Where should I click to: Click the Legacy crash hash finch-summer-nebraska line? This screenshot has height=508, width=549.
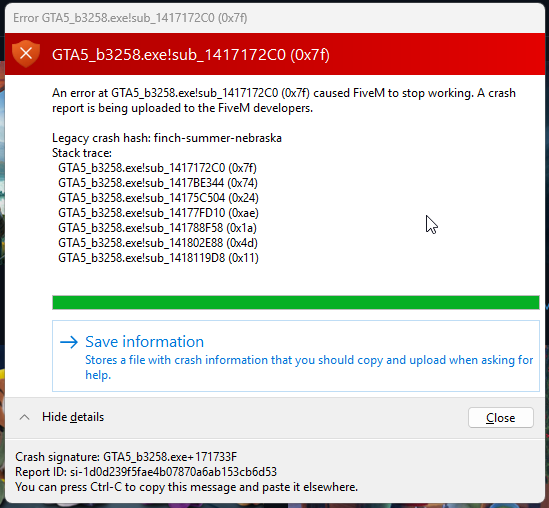pyautogui.click(x=167, y=138)
